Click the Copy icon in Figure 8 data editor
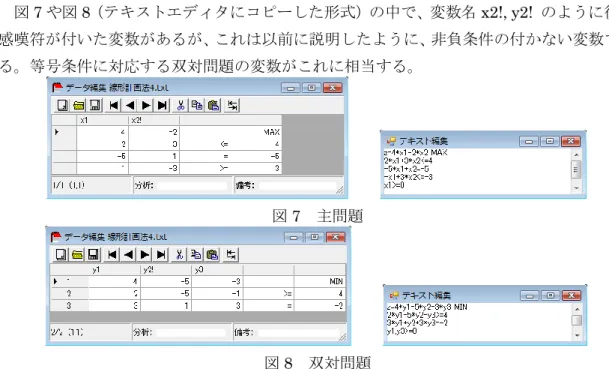Viewport: 609px width, 369px height. pos(196,254)
